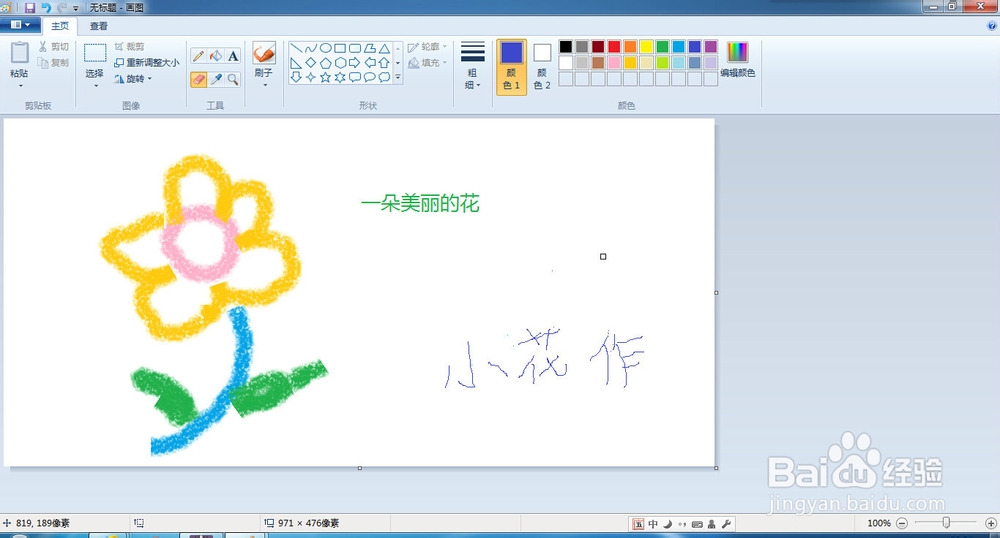Open the Outline (轮廓) dropdown
The image size is (1000, 538).
click(x=427, y=47)
